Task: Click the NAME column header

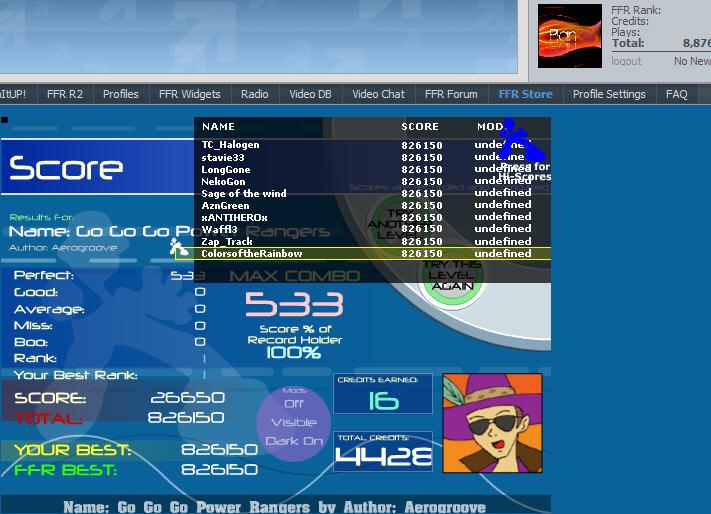Action: pyautogui.click(x=219, y=126)
